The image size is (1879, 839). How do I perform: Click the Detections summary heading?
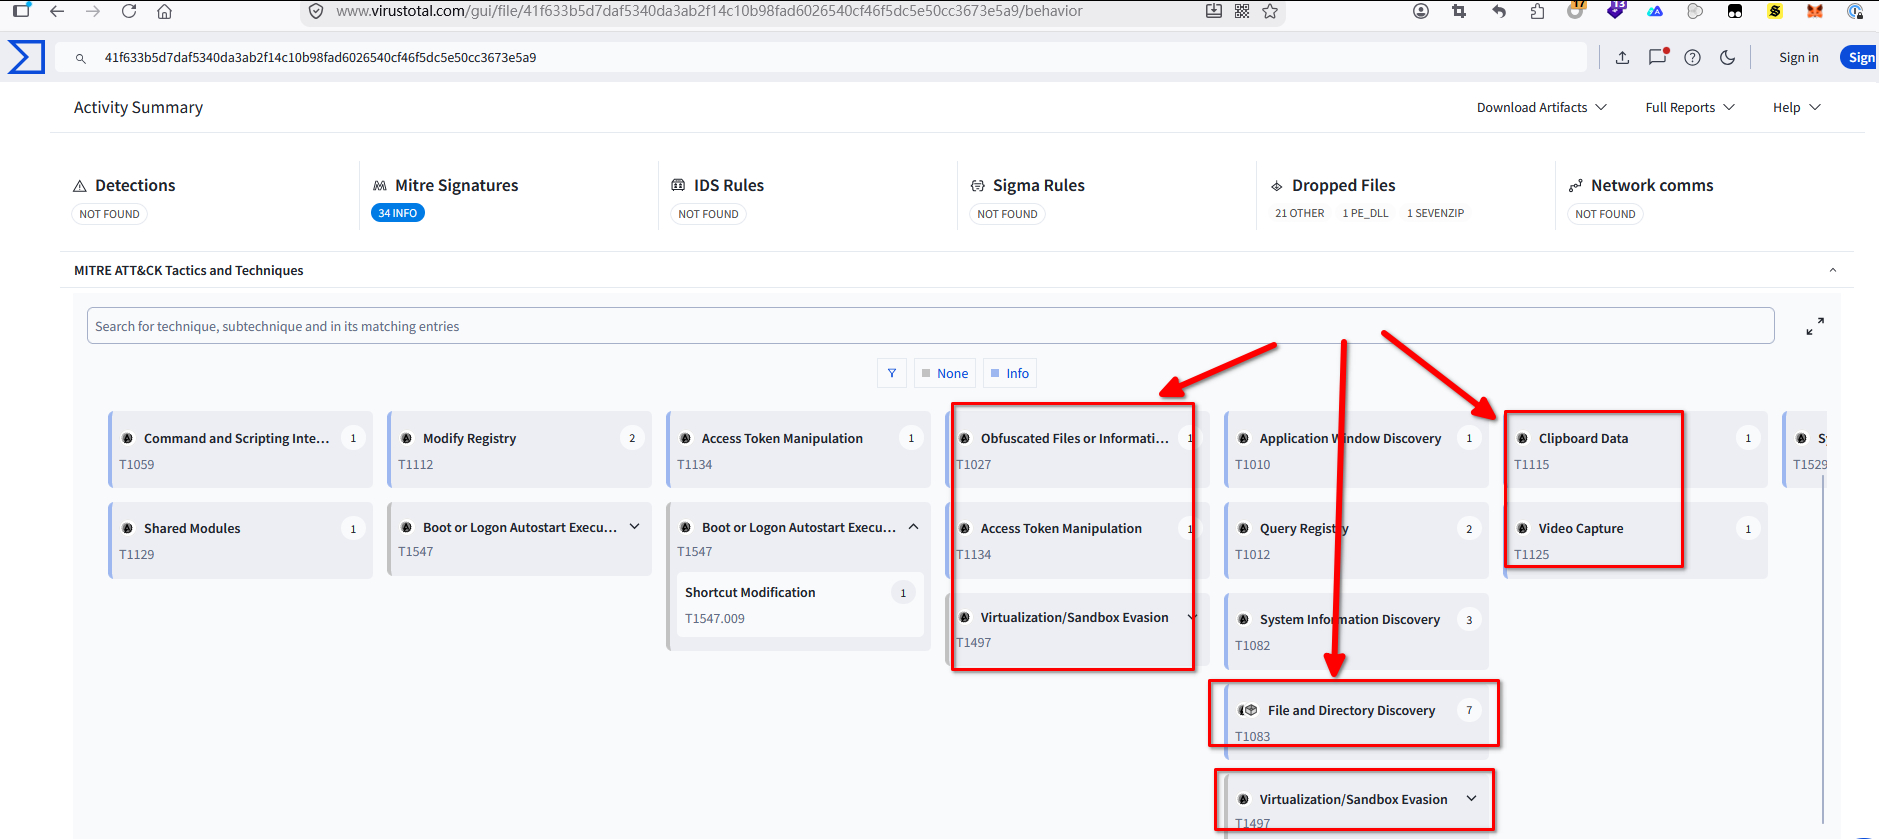point(135,185)
